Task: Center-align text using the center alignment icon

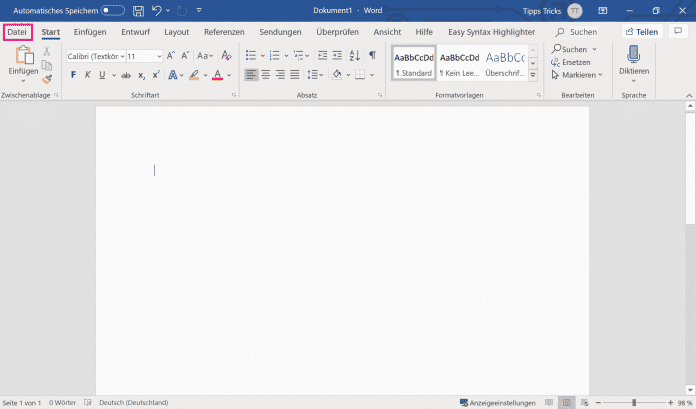Action: point(265,75)
